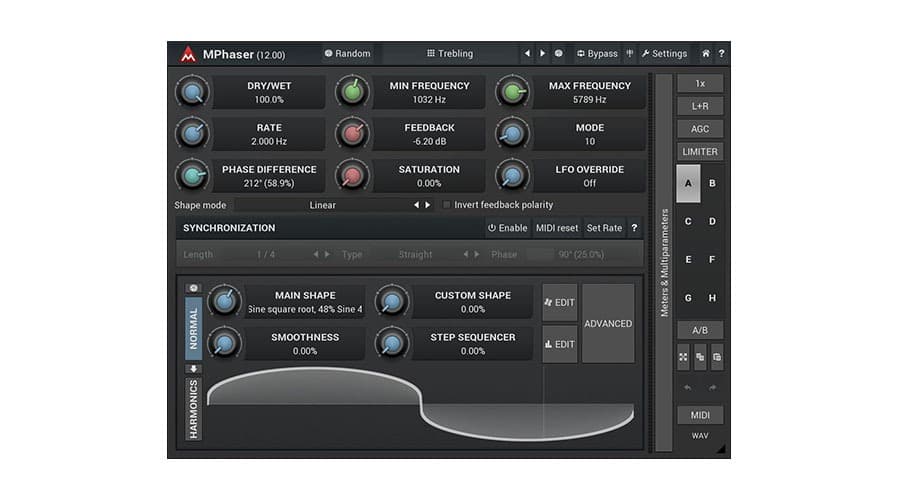This screenshot has width=900, height=500.
Task: Go to the previous preset
Action: tap(527, 53)
